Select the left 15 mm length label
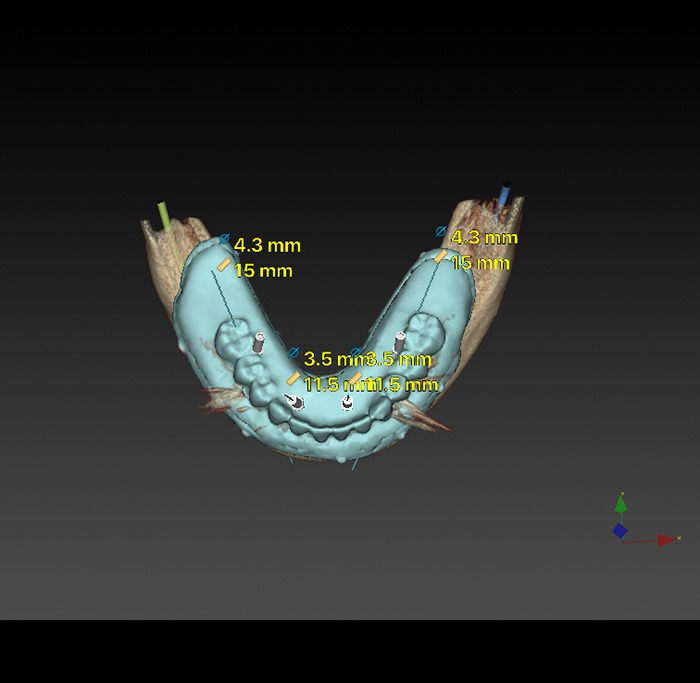700x683 pixels. [263, 270]
